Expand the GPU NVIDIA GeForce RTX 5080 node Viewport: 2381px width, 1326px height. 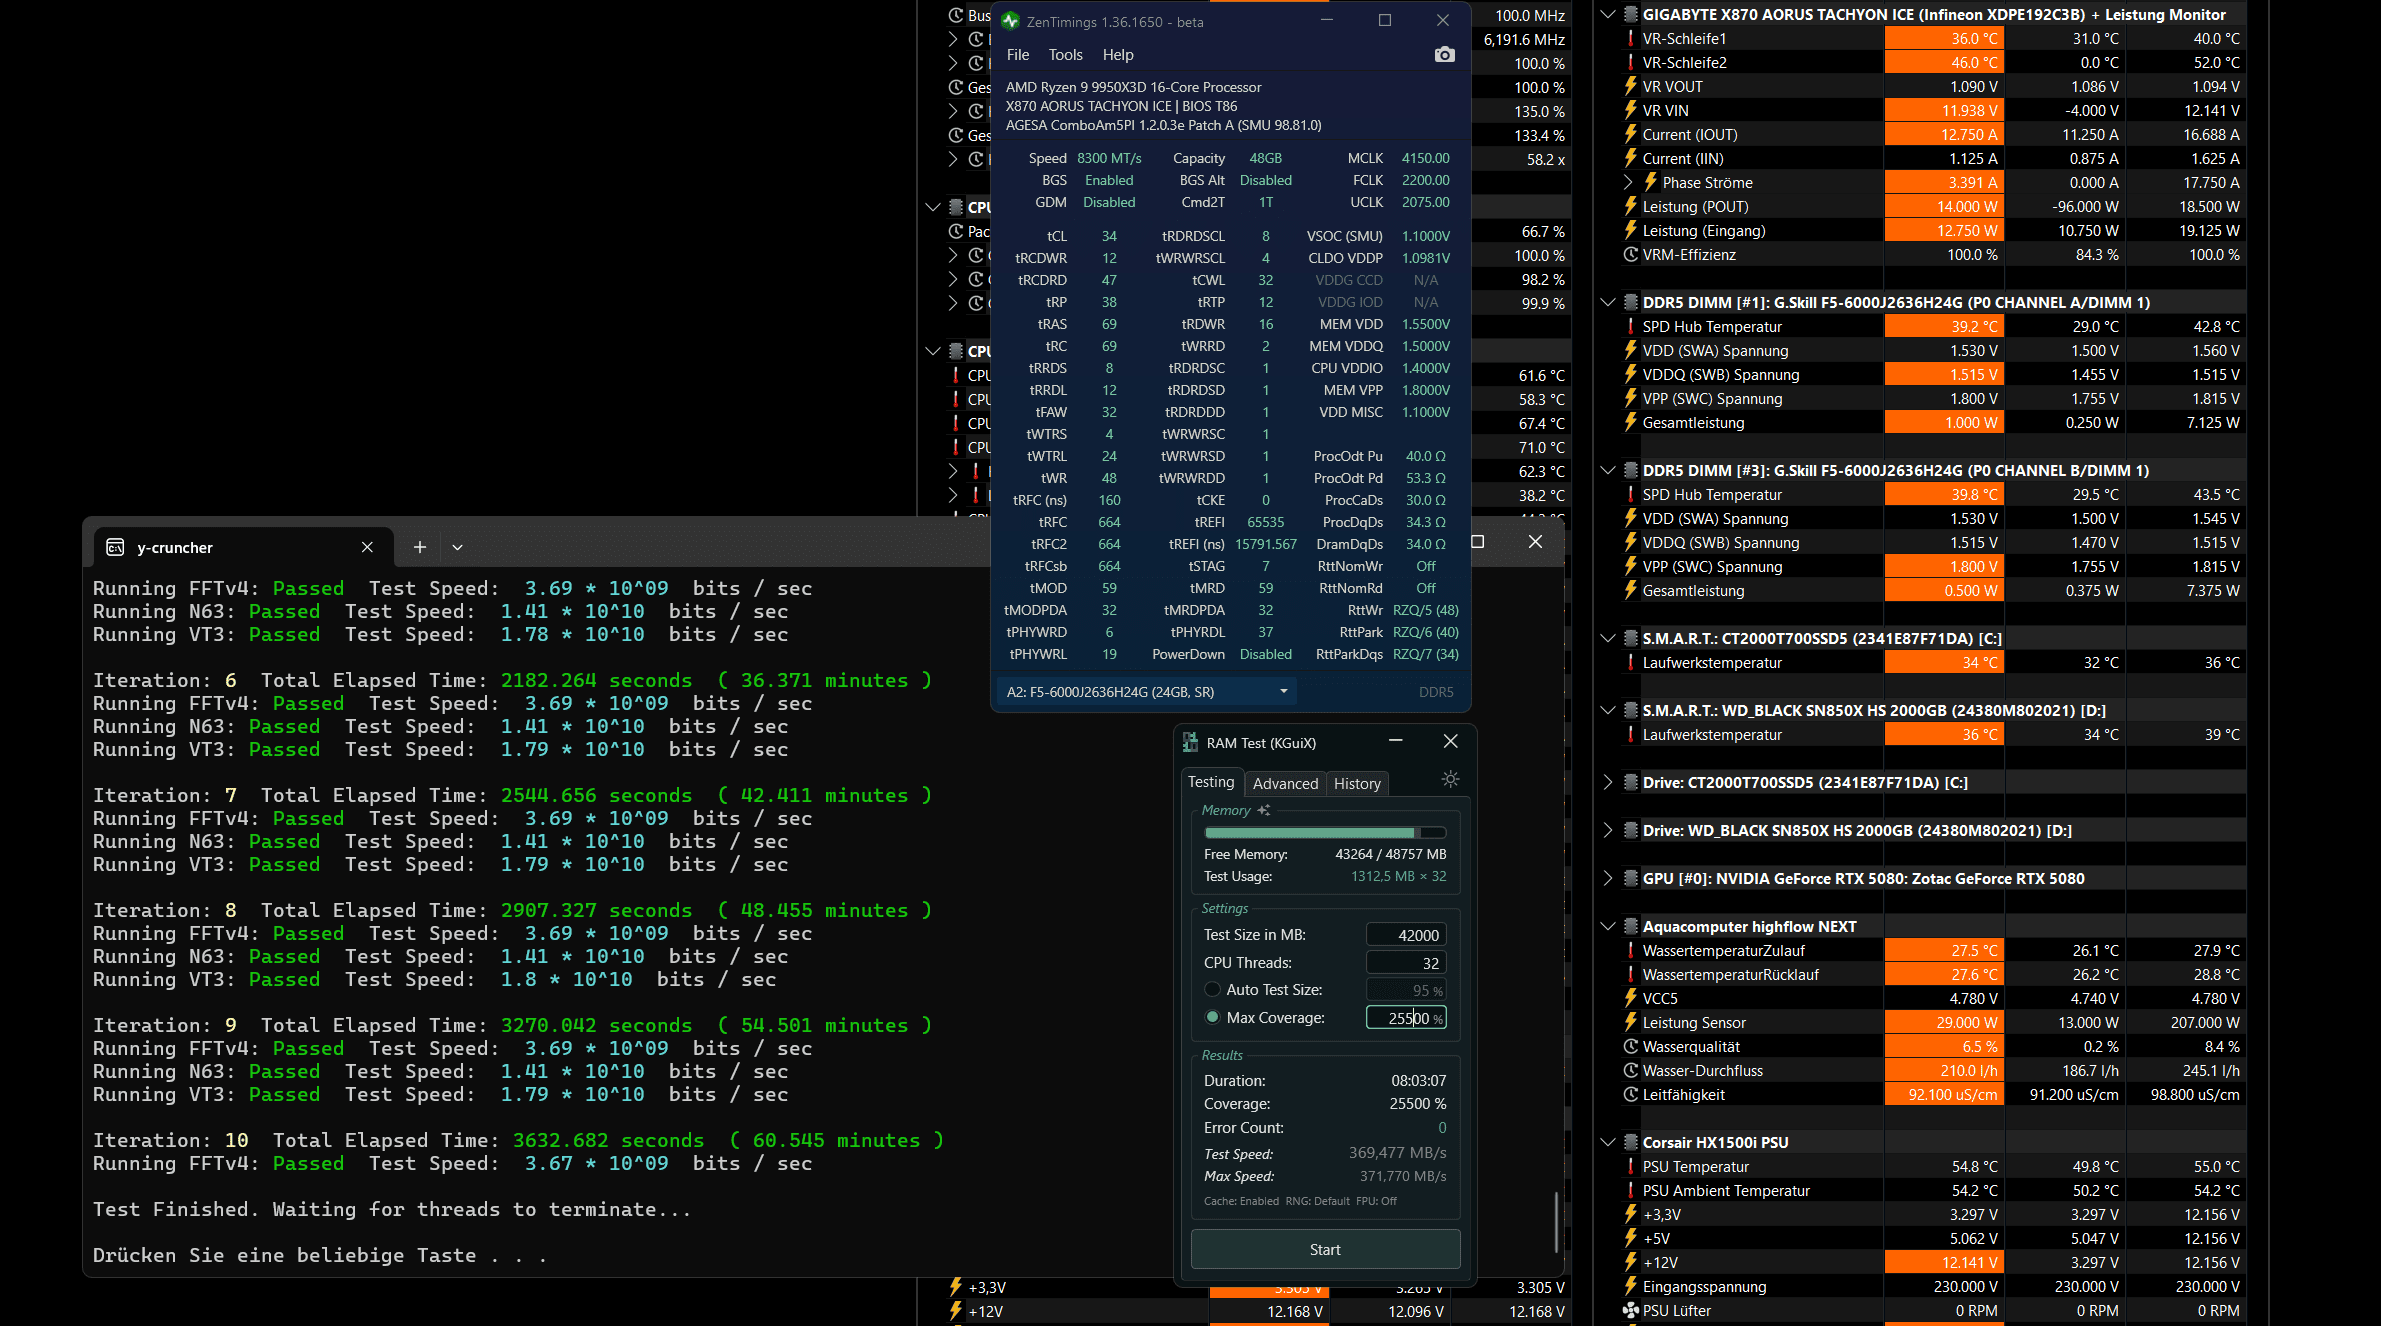1607,878
